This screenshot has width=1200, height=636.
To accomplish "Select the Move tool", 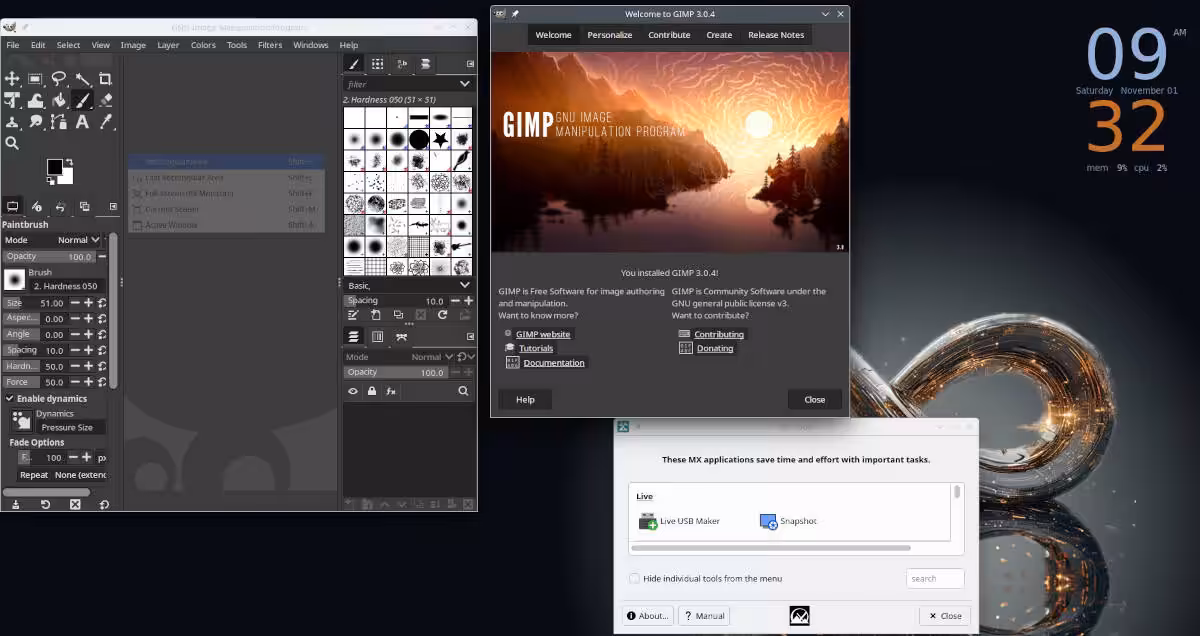I will [12, 79].
